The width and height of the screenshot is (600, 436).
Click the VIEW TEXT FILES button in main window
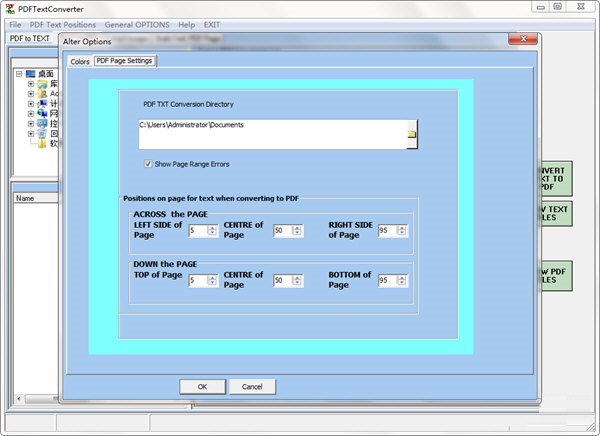pos(556,213)
